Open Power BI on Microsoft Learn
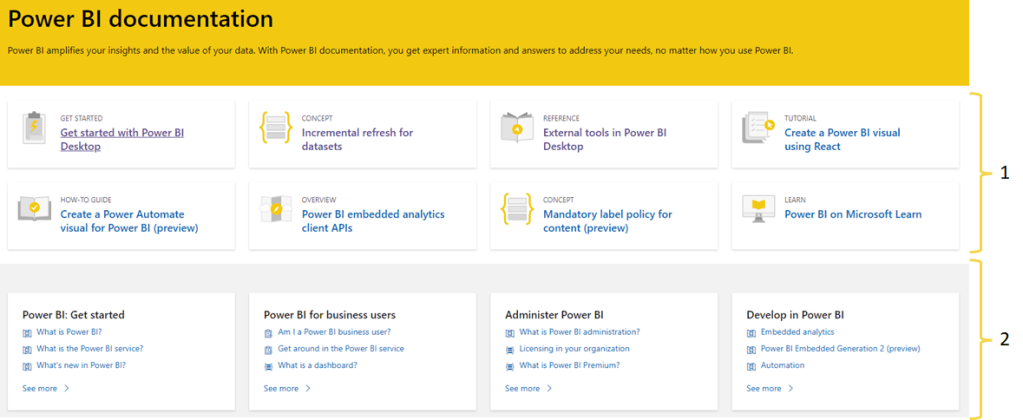This screenshot has height=420, width=1023. tap(853, 214)
